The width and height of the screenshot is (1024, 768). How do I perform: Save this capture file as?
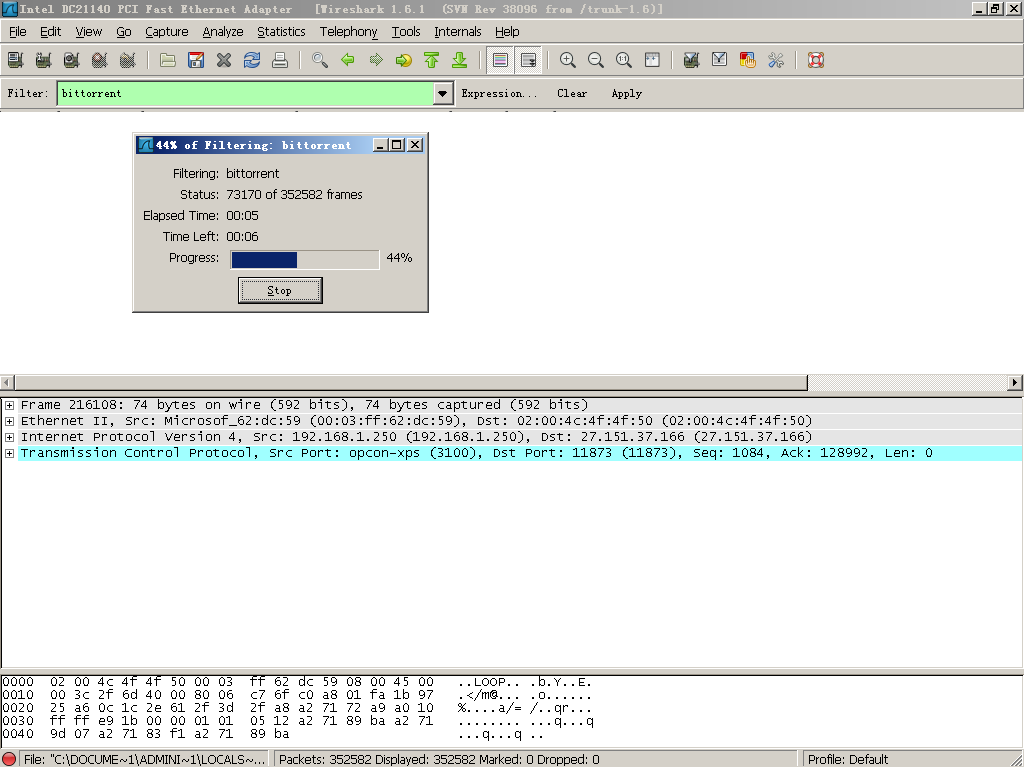click(x=196, y=60)
